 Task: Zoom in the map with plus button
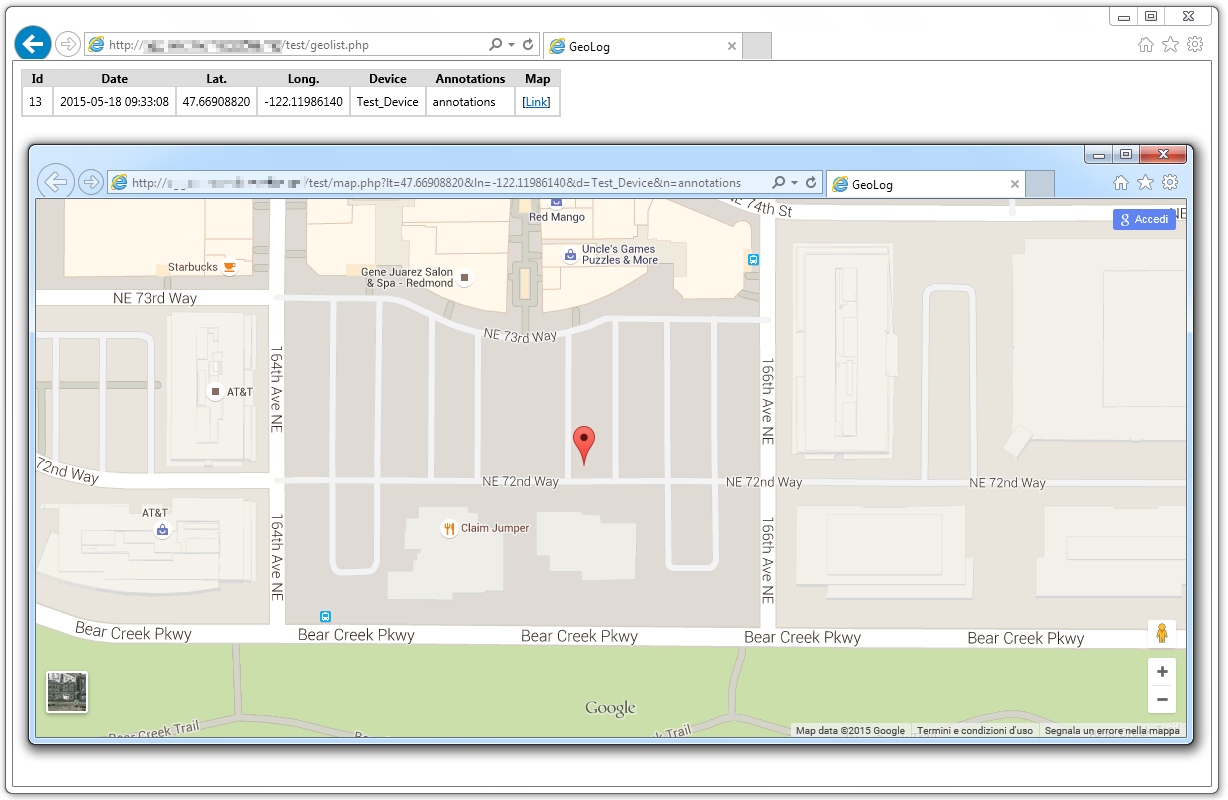pyautogui.click(x=1162, y=672)
